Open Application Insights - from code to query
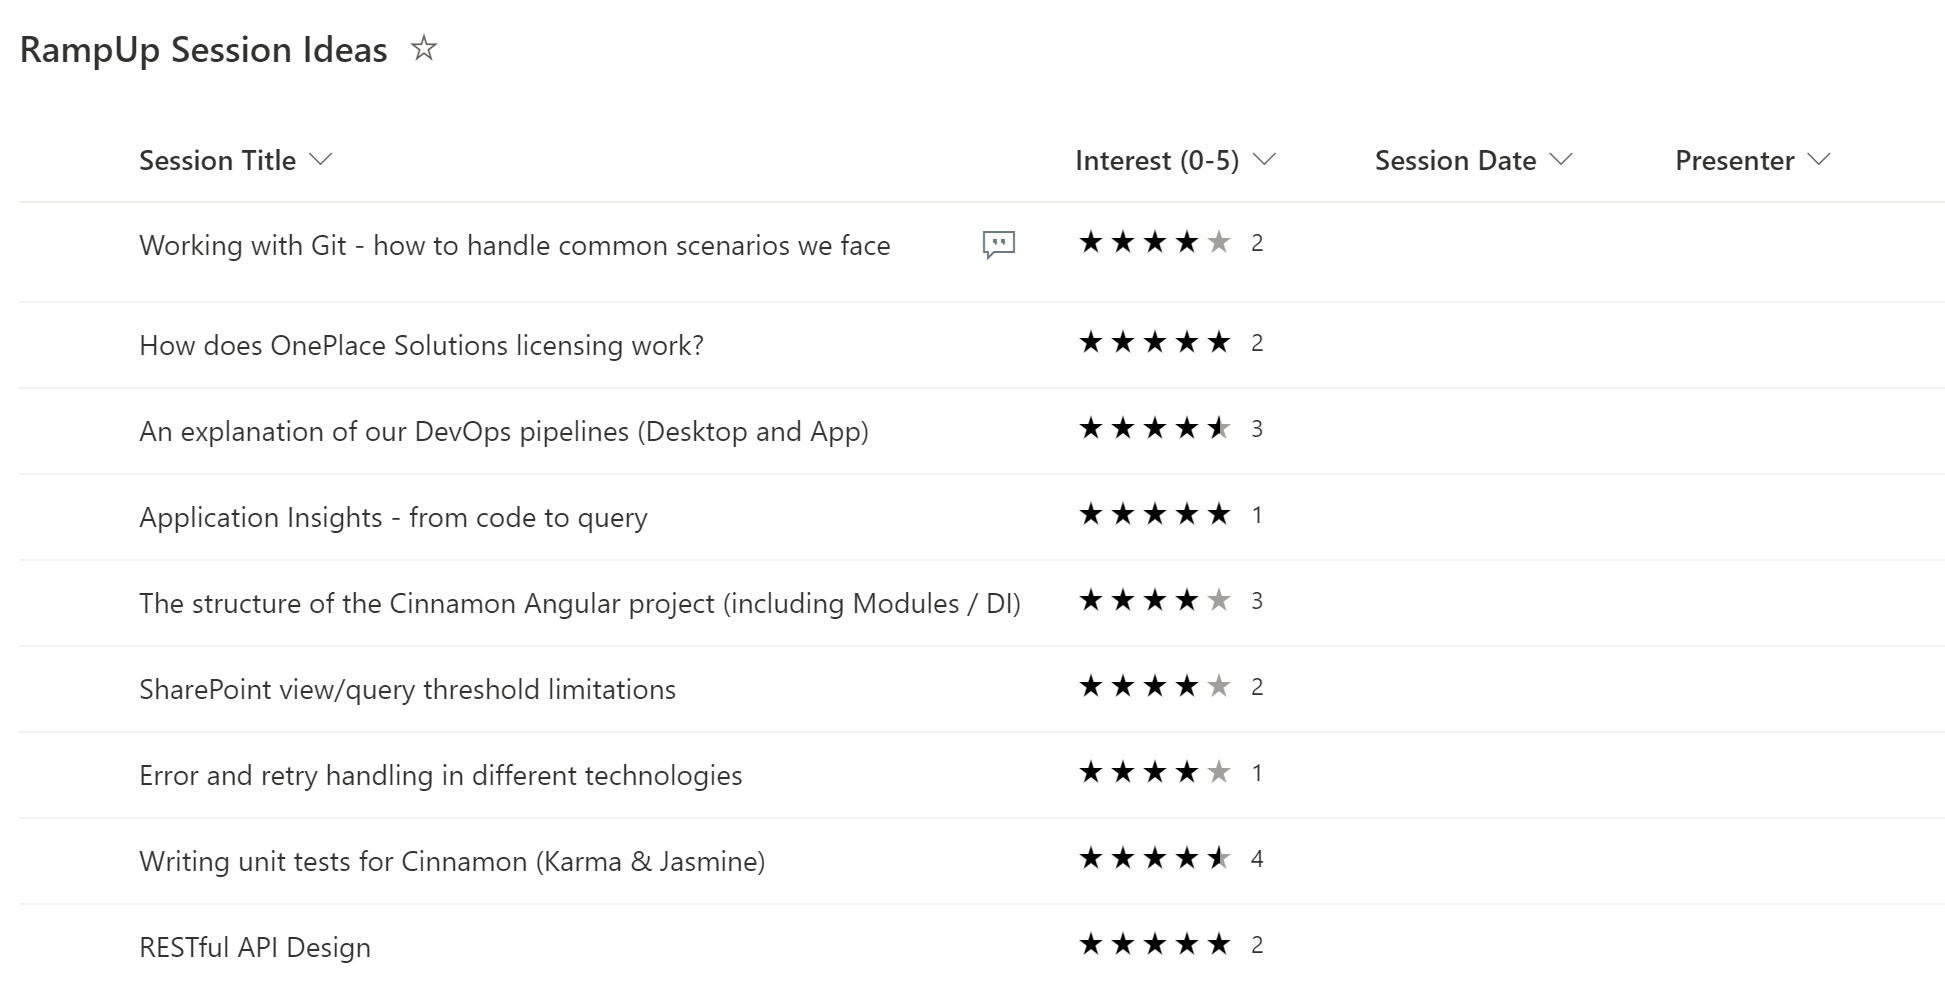Screen dimensions: 1945x982 click(393, 517)
